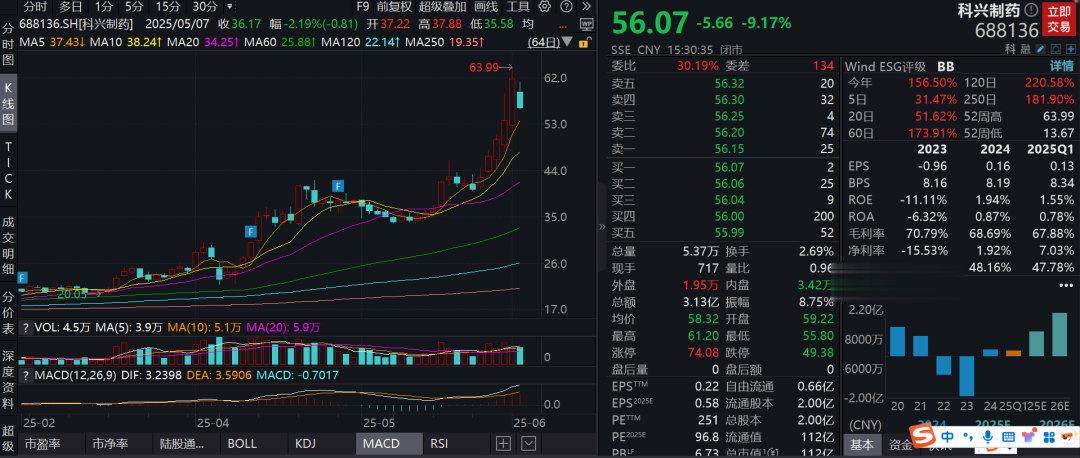Image resolution: width=1080 pixels, height=458 pixels.
Task: Switch to KDJ indicator tab
Action: point(319,444)
